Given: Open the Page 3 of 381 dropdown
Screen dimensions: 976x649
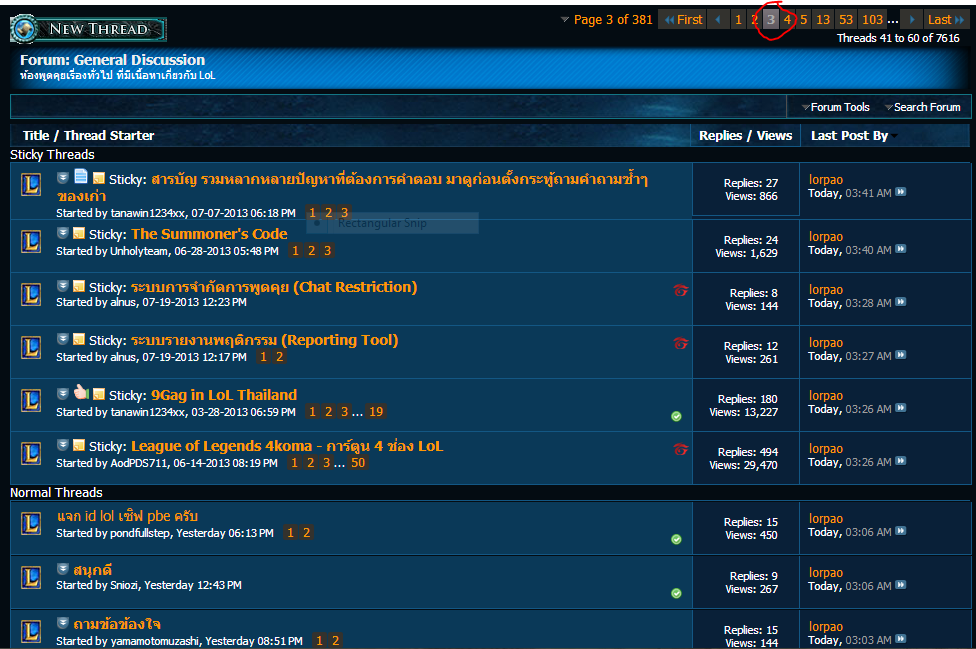Looking at the screenshot, I should tap(607, 20).
